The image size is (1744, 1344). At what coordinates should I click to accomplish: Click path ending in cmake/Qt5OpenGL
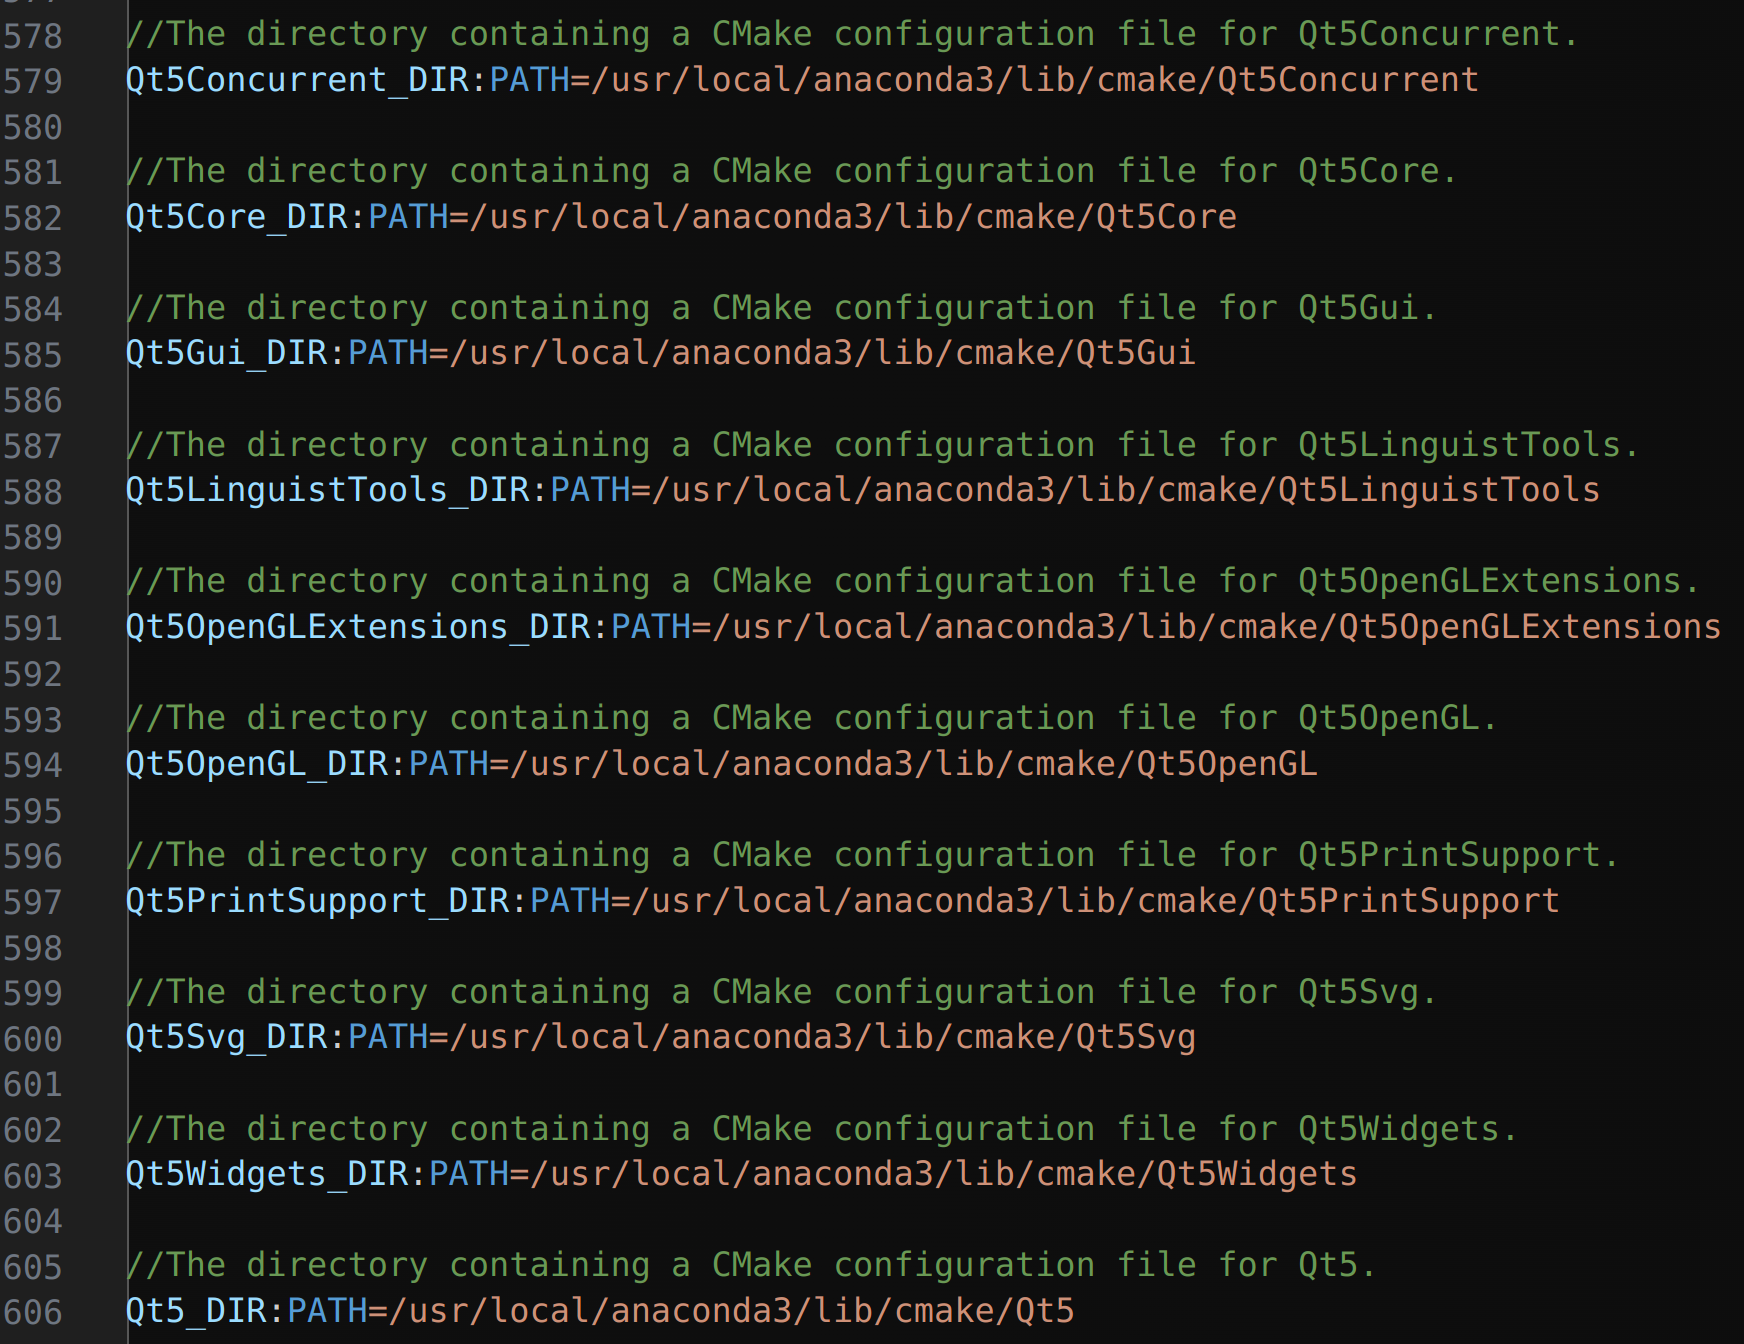click(914, 764)
